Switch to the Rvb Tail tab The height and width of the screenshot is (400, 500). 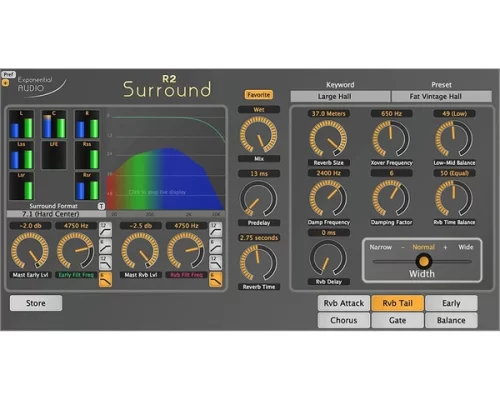click(x=398, y=303)
